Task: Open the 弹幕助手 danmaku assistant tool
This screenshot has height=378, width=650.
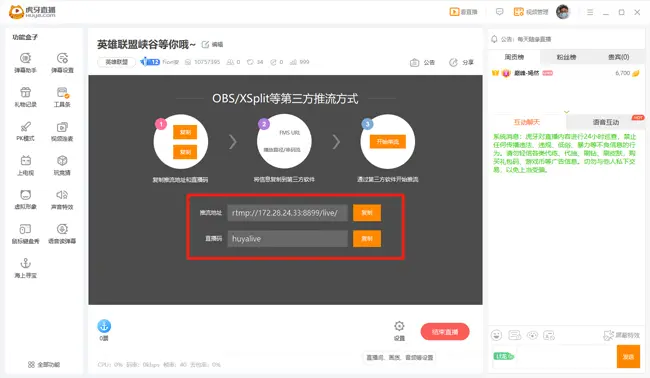Action: pyautogui.click(x=25, y=63)
